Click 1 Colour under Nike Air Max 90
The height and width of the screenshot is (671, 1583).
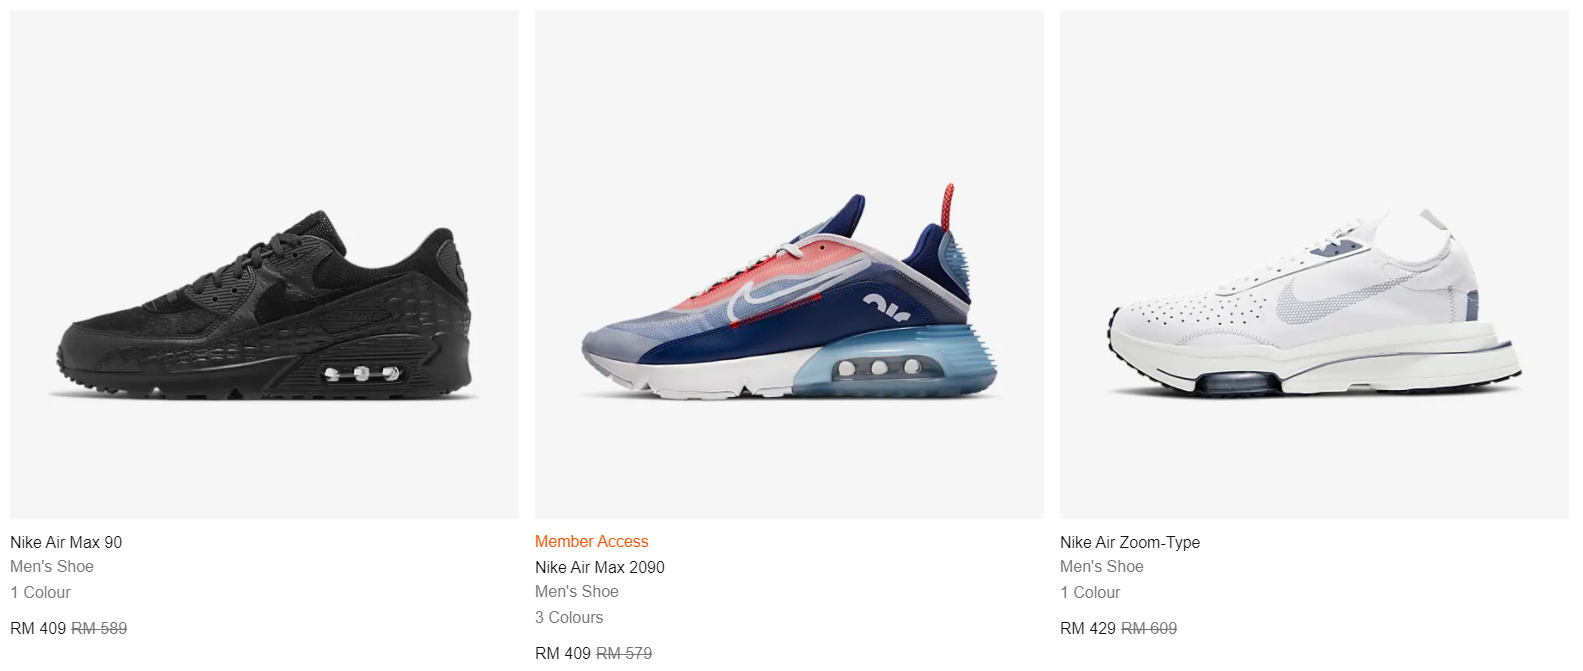(41, 592)
